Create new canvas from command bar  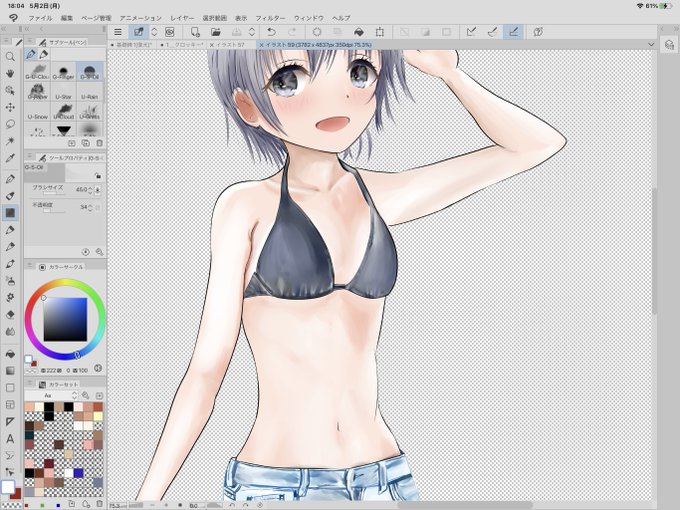[195, 32]
